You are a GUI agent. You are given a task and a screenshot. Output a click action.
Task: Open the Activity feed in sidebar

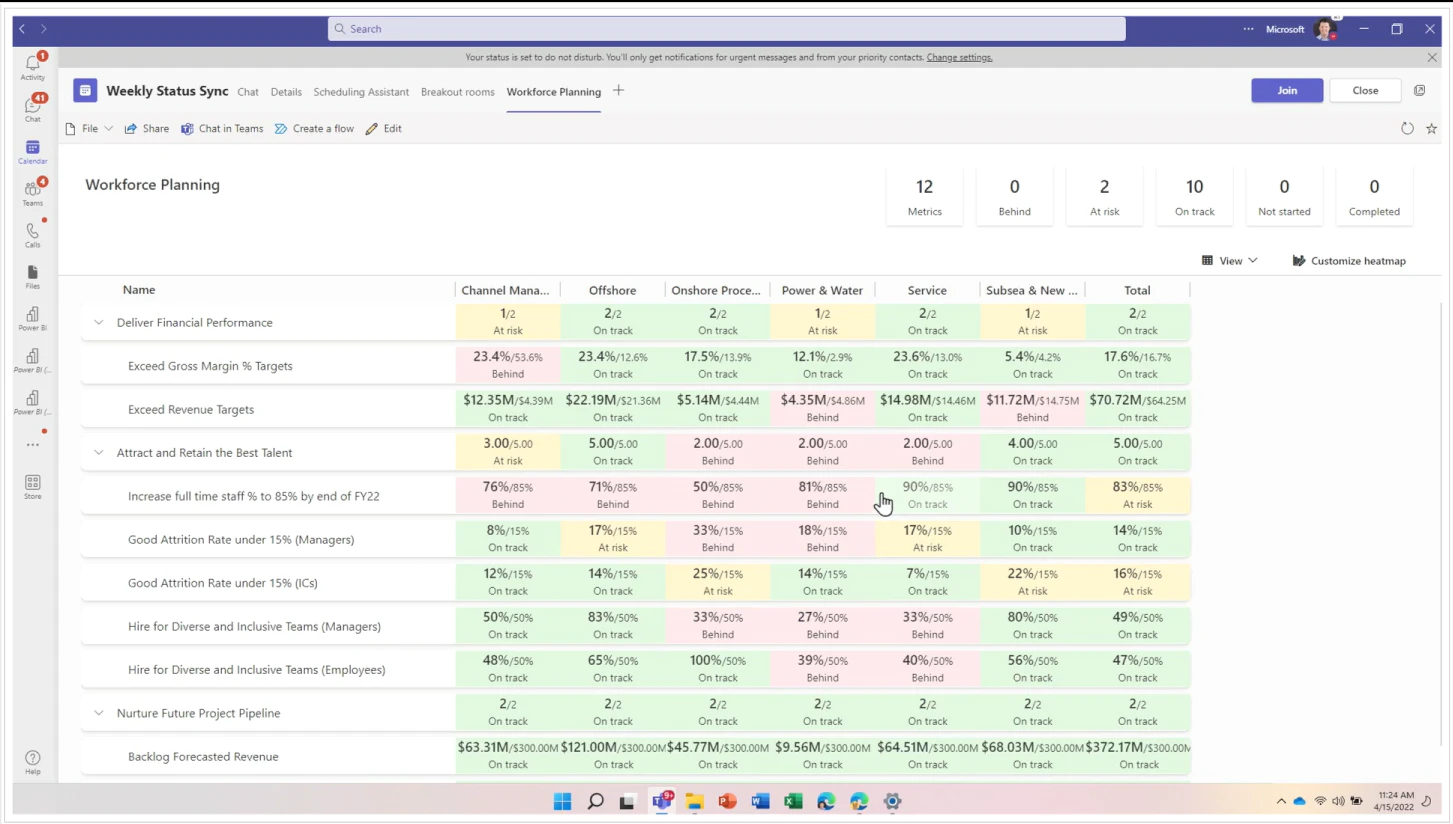(33, 66)
